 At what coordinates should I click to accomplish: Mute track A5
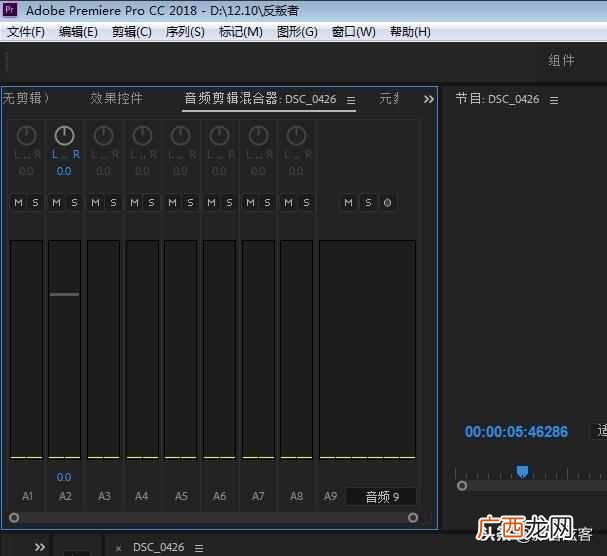tap(173, 202)
